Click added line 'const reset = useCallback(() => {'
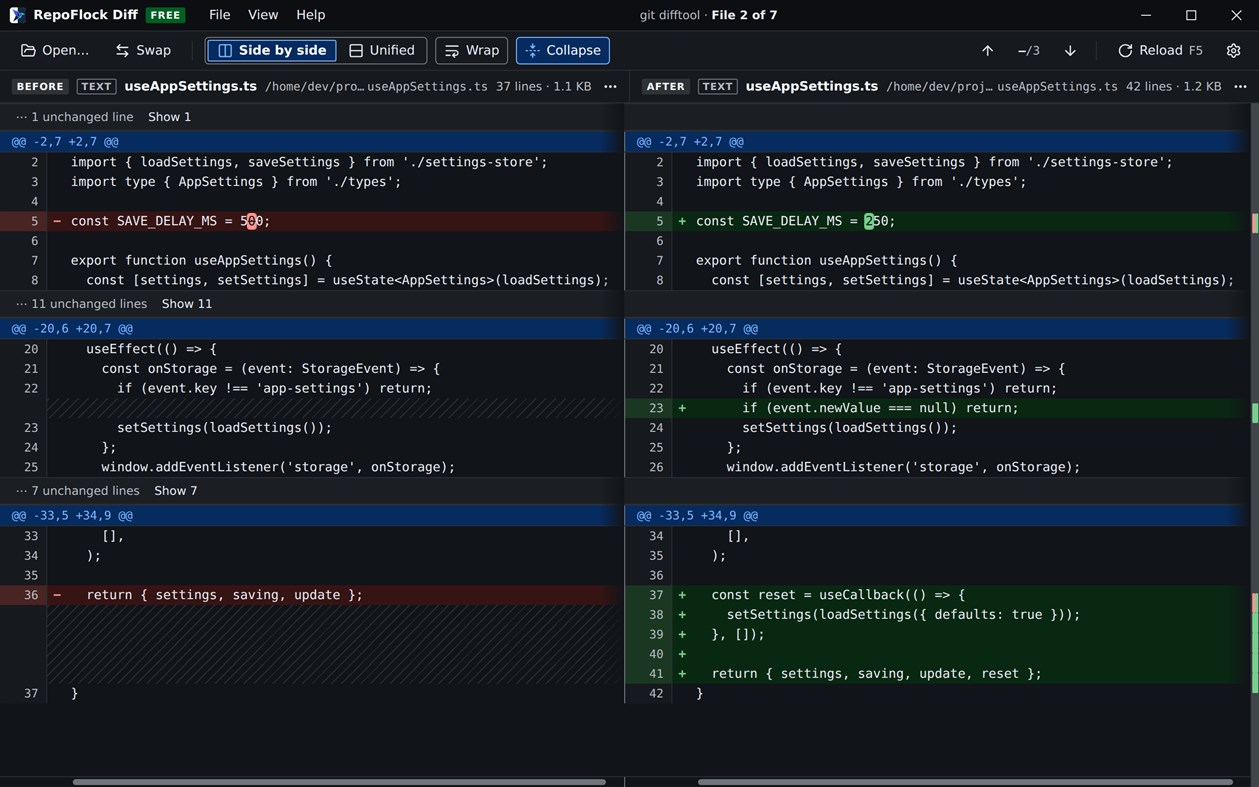The height and width of the screenshot is (787, 1259). tap(938, 595)
